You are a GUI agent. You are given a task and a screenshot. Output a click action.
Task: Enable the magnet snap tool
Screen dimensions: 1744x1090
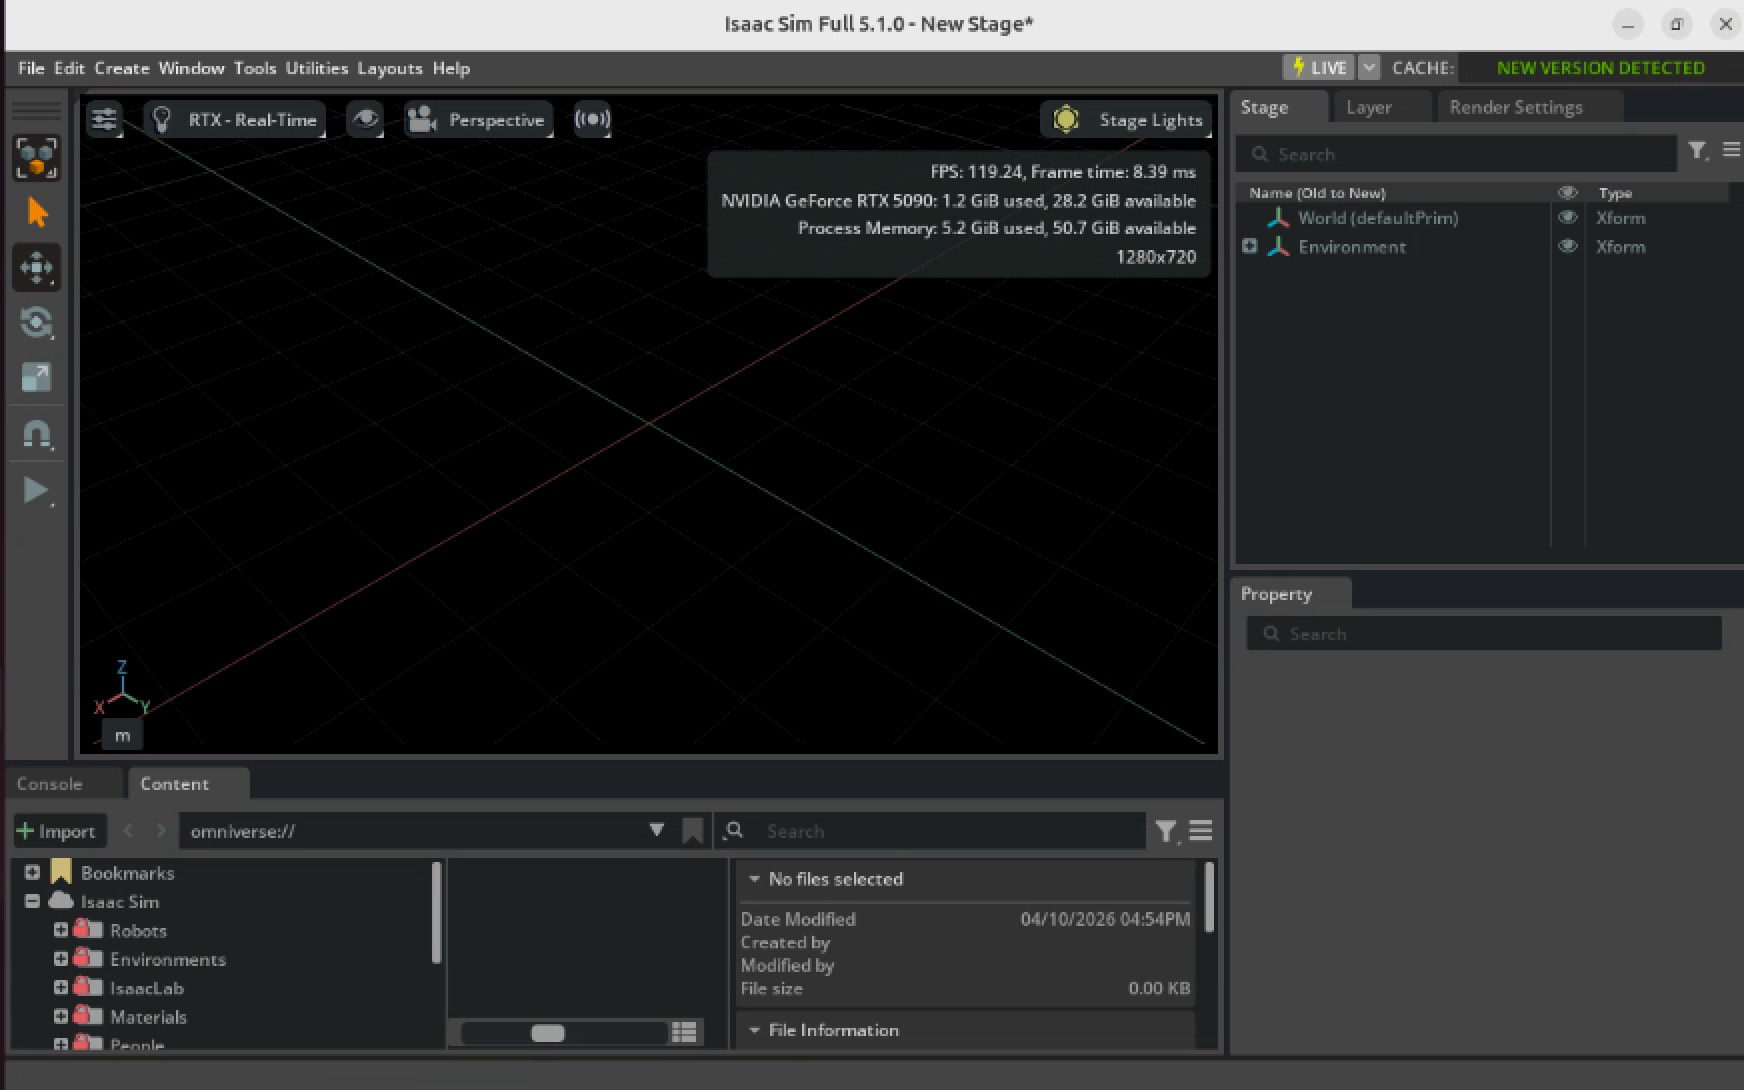tap(37, 434)
